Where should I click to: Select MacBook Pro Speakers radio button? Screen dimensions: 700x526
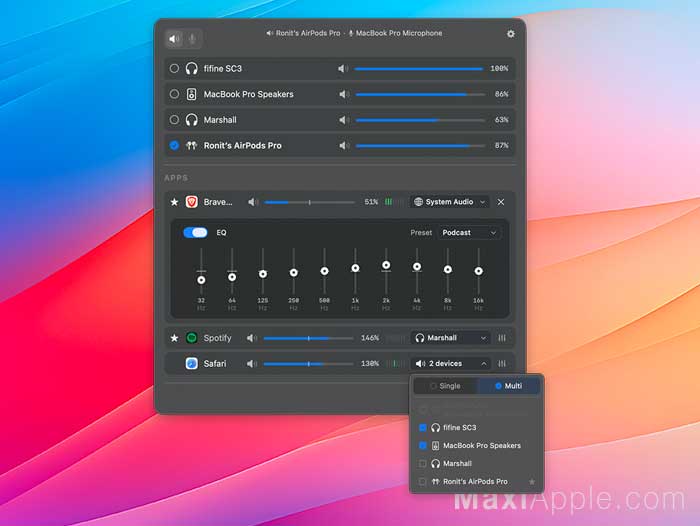[174, 94]
